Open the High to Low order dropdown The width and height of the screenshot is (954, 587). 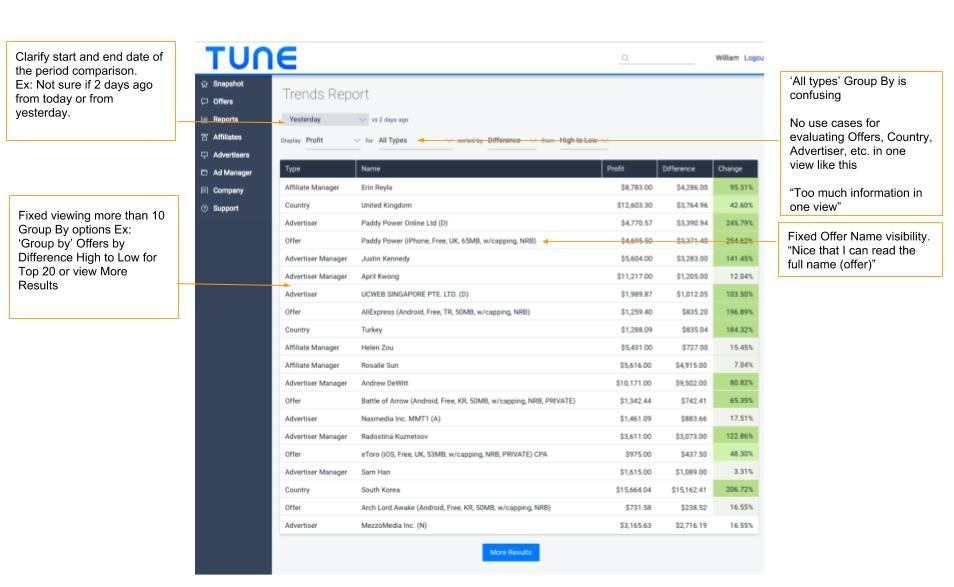pos(583,141)
